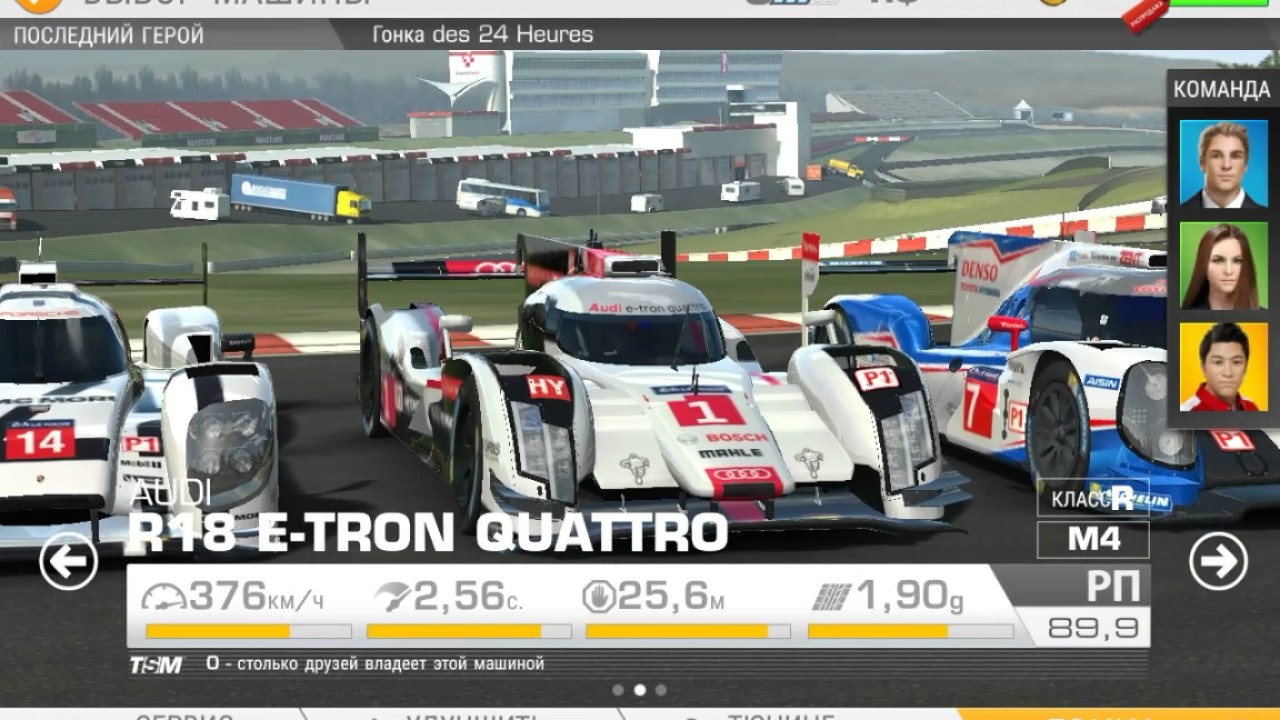Click the РП performance rating label
1280x720 pixels.
(x=1113, y=587)
